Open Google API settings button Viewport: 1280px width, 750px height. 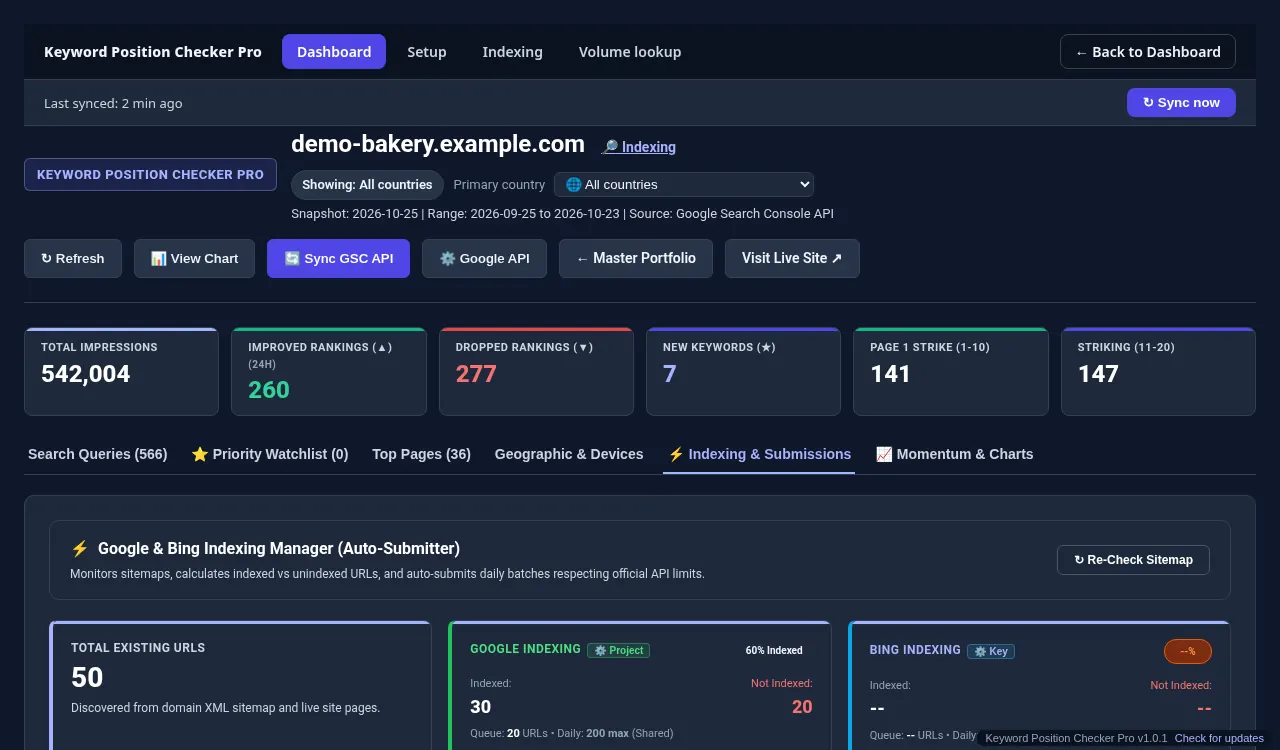coord(484,258)
